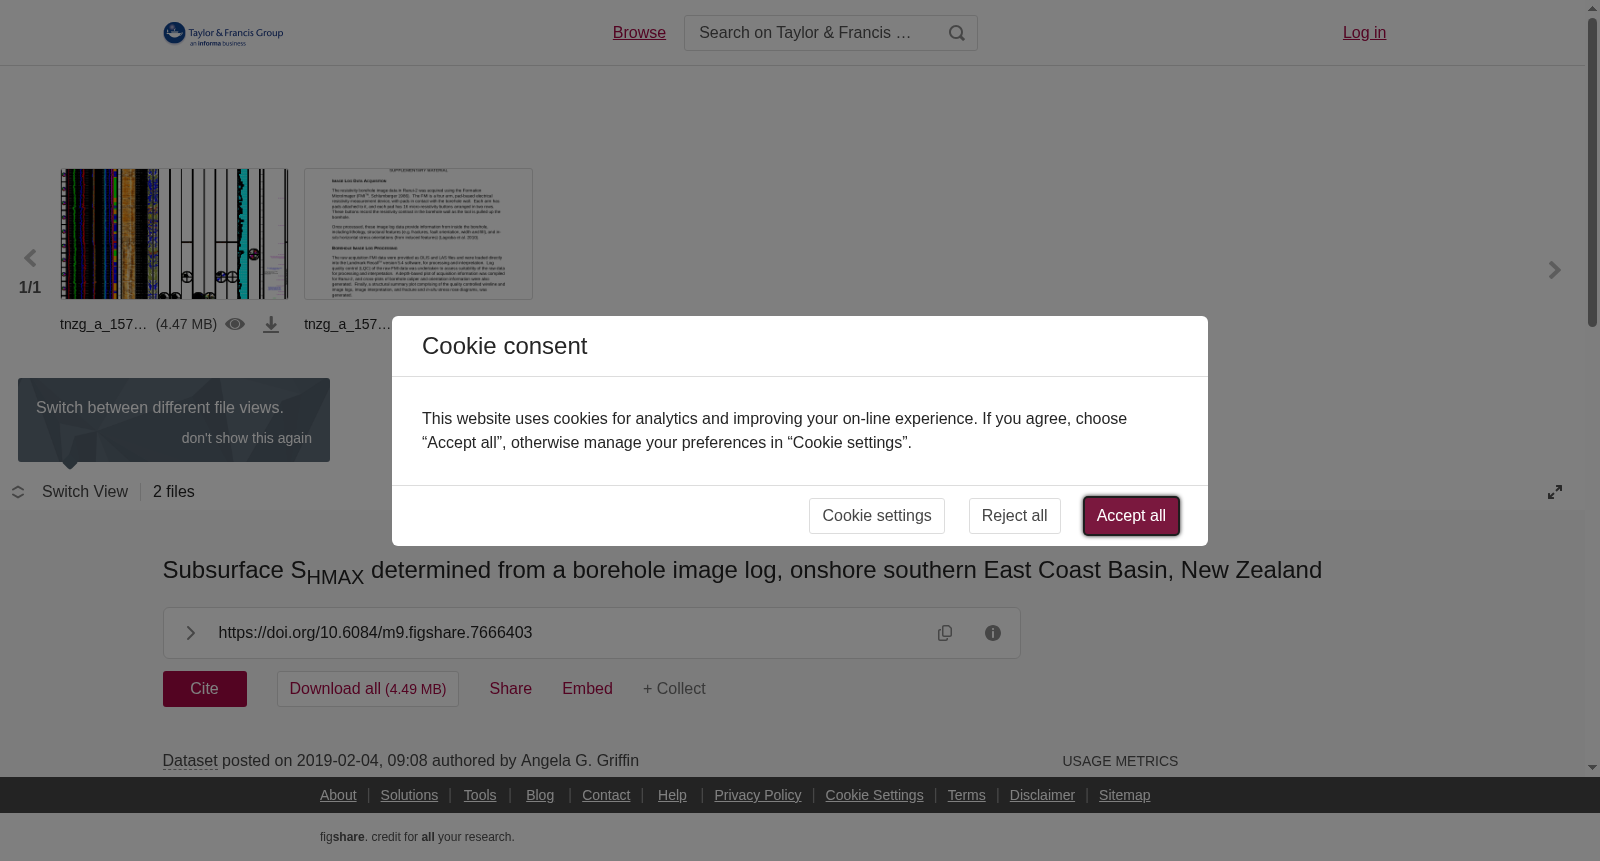Open the Log in link

tap(1364, 33)
